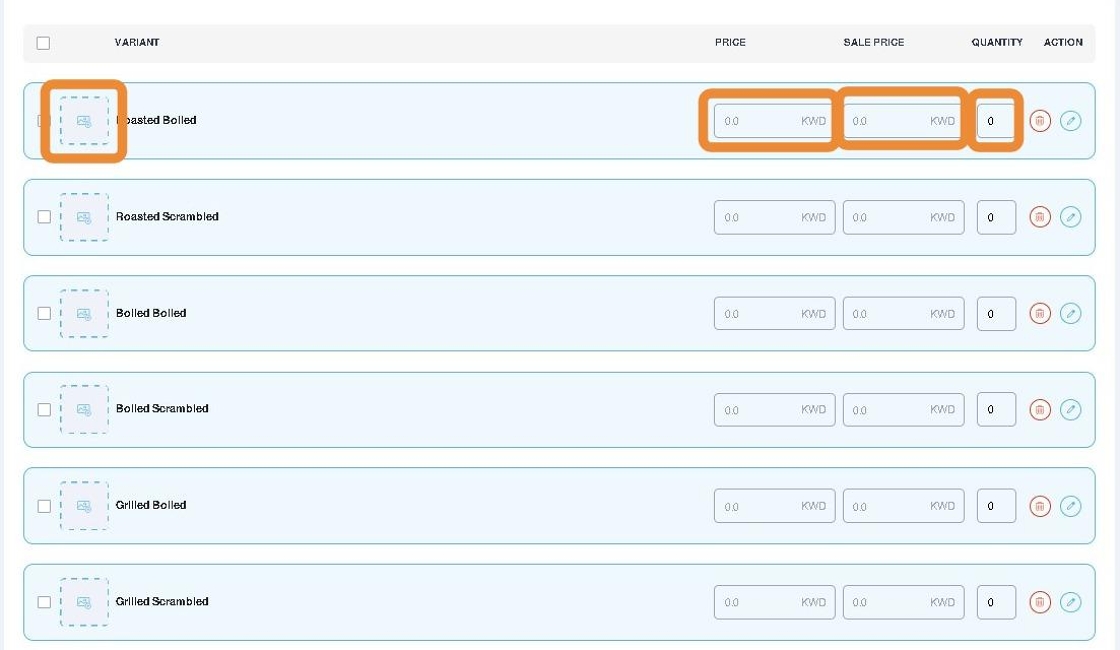The height and width of the screenshot is (650, 1120).
Task: Delete the Grilled Scrambled variant
Action: point(1040,602)
